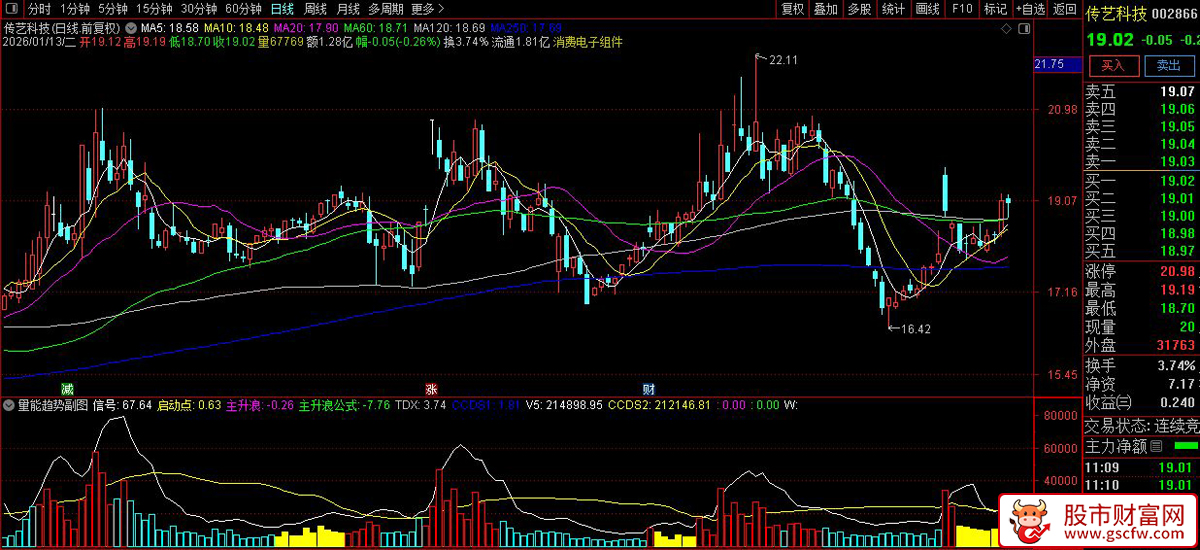Click the 财 marker on chart bottom
The image size is (1200, 550).
click(649, 388)
